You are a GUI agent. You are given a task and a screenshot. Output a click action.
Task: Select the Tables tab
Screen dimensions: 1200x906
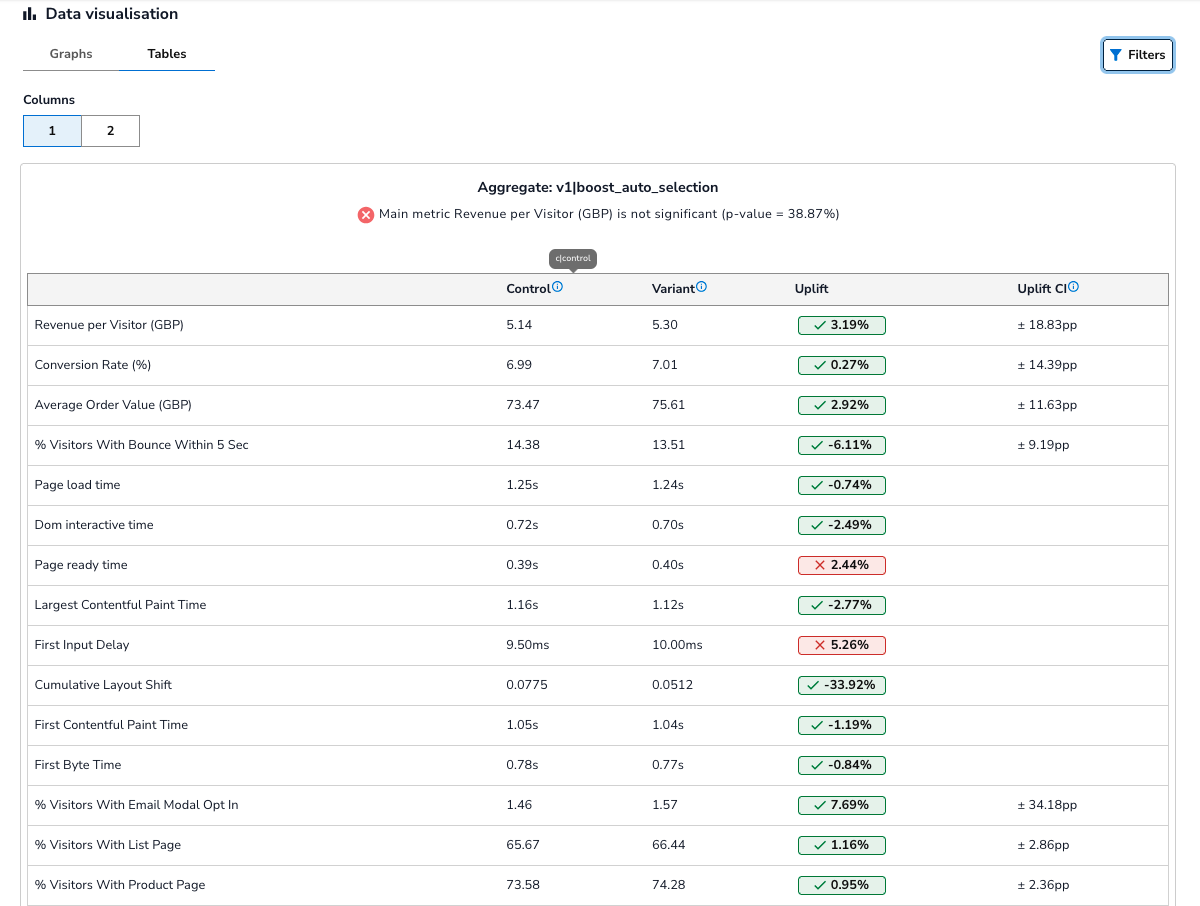pos(167,54)
